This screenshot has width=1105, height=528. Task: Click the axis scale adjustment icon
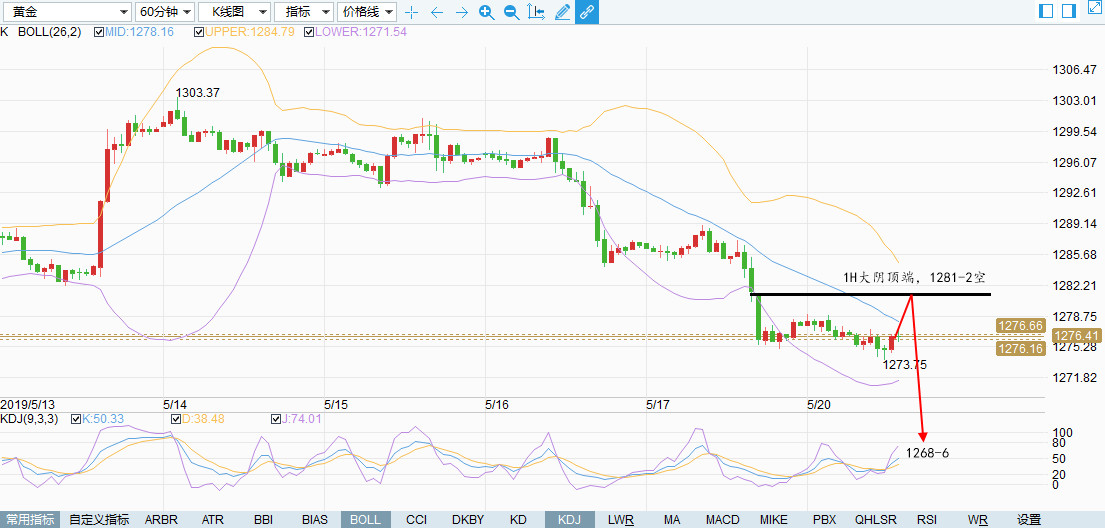pyautogui.click(x=536, y=12)
